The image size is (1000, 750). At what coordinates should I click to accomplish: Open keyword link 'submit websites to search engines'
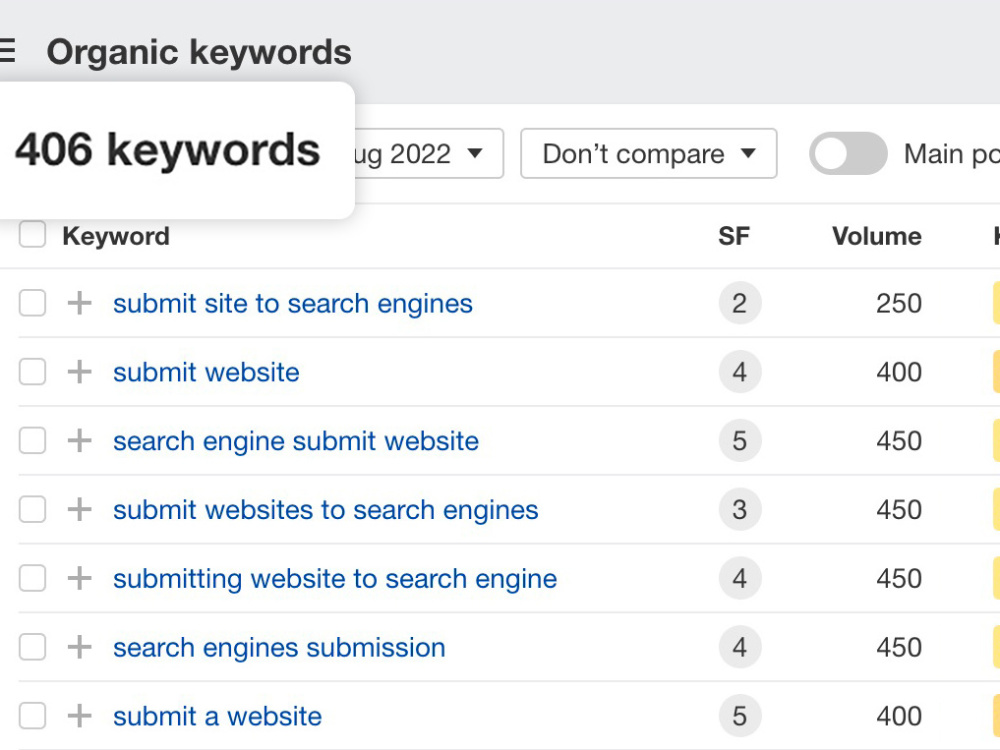click(325, 510)
